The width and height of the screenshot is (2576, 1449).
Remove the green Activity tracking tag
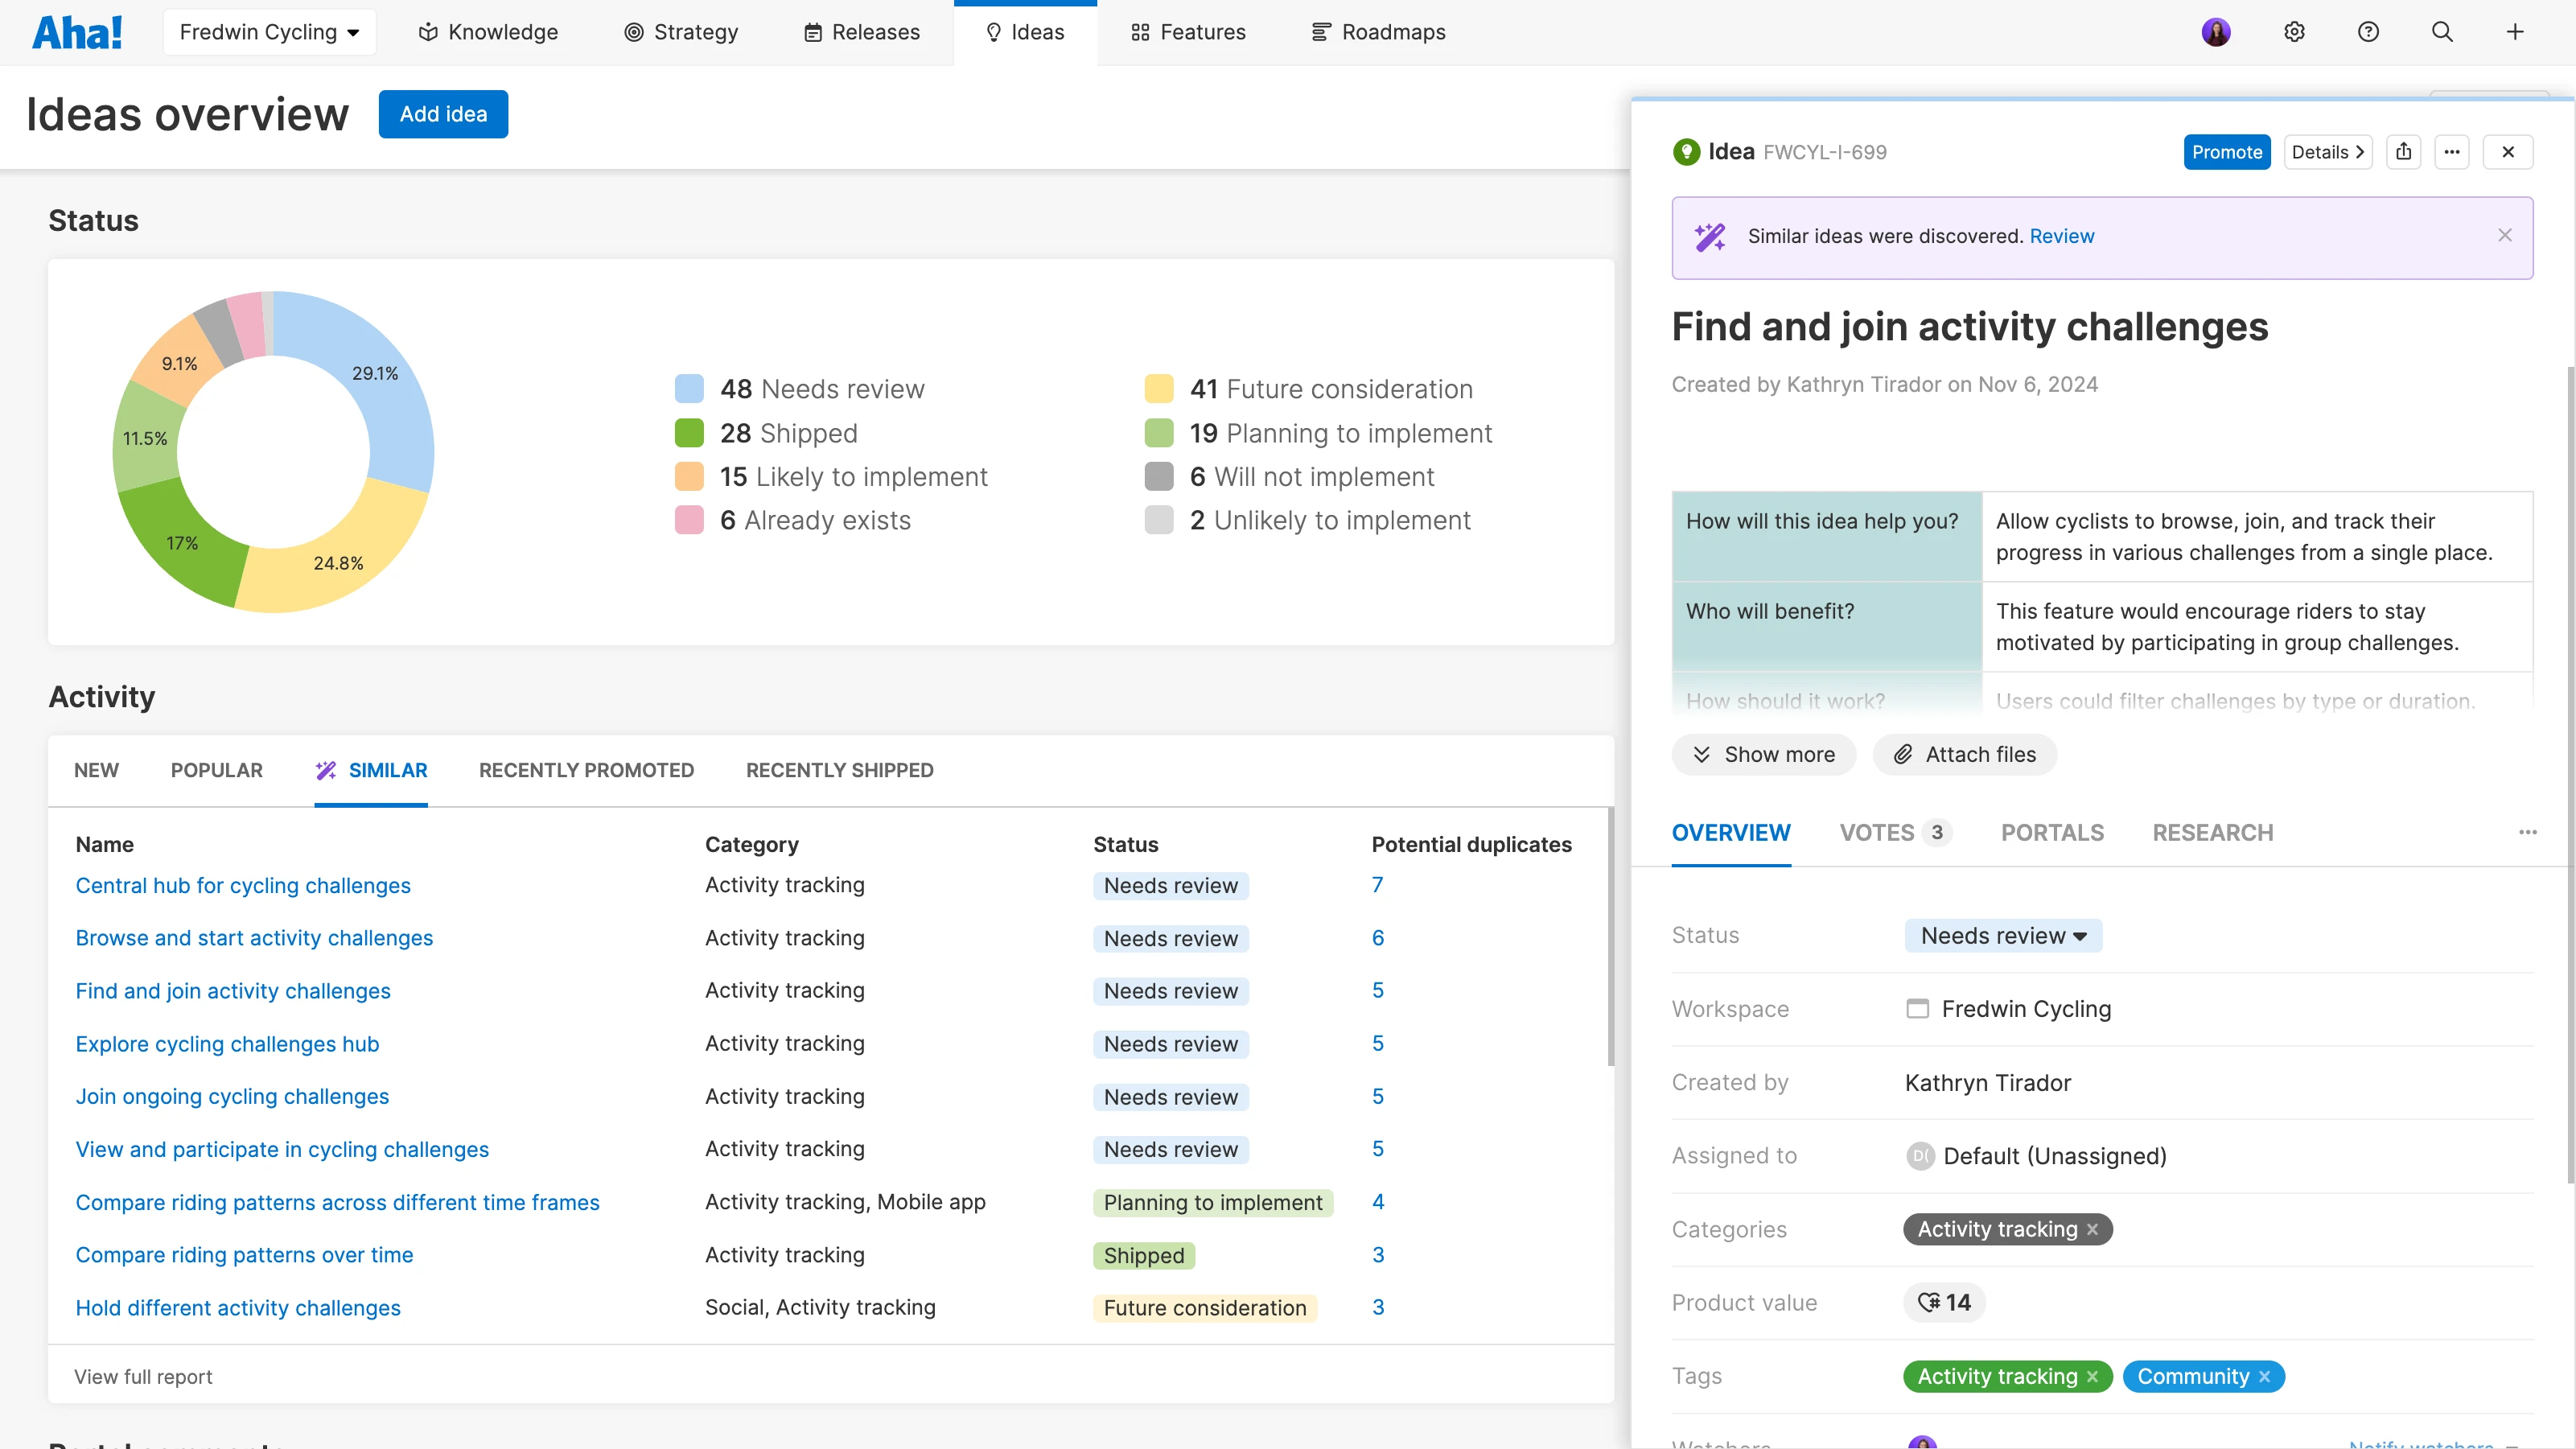[2092, 1377]
